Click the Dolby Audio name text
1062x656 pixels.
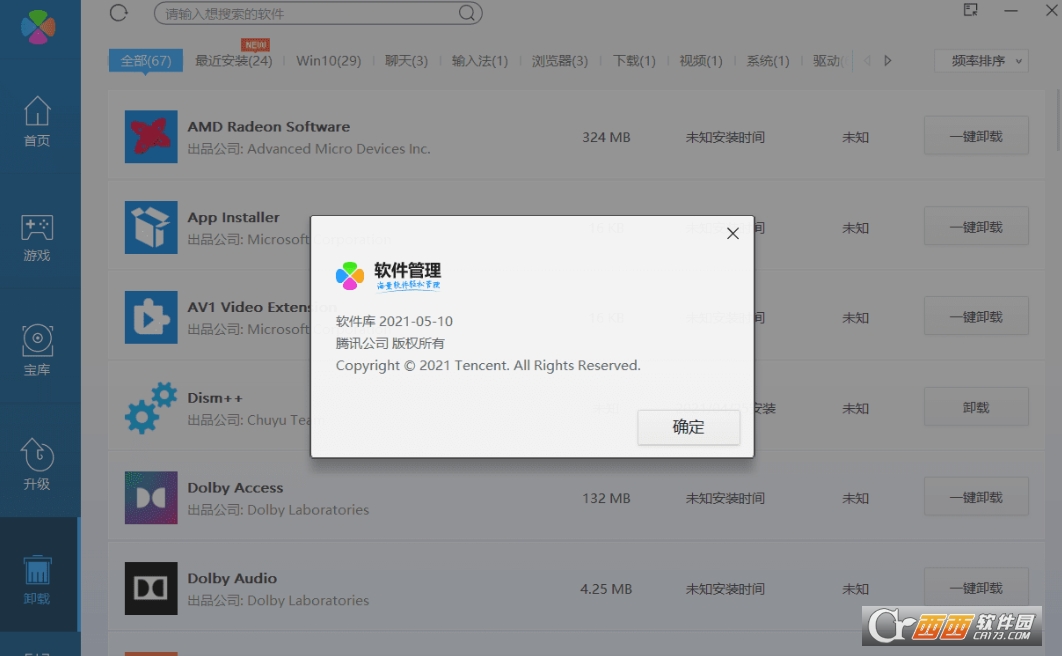[x=232, y=578]
